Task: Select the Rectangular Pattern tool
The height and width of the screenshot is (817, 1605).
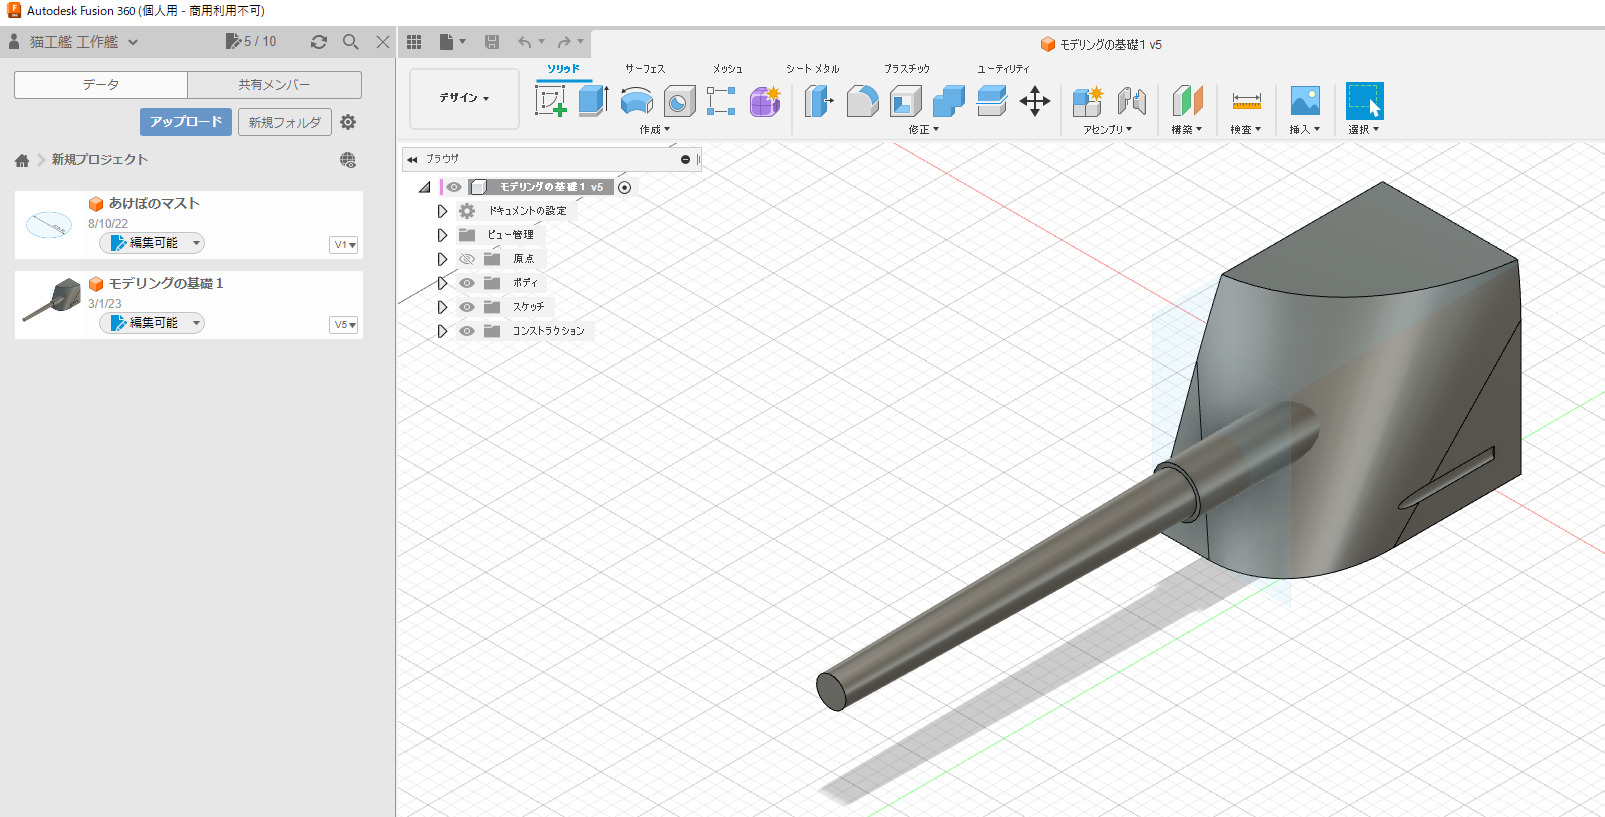Action: (x=722, y=101)
